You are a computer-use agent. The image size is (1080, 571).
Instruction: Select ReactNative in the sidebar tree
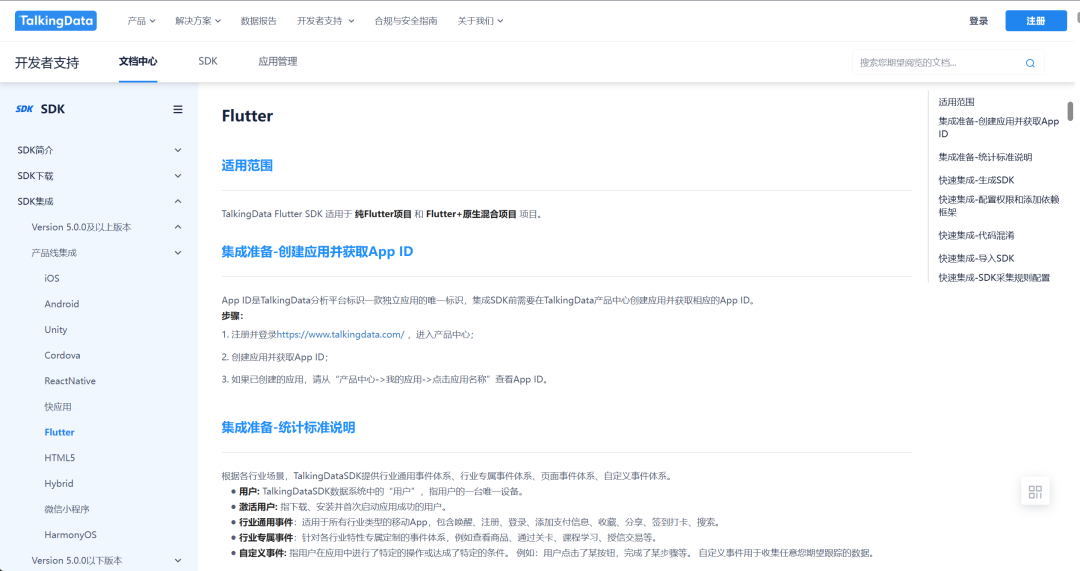click(x=70, y=381)
